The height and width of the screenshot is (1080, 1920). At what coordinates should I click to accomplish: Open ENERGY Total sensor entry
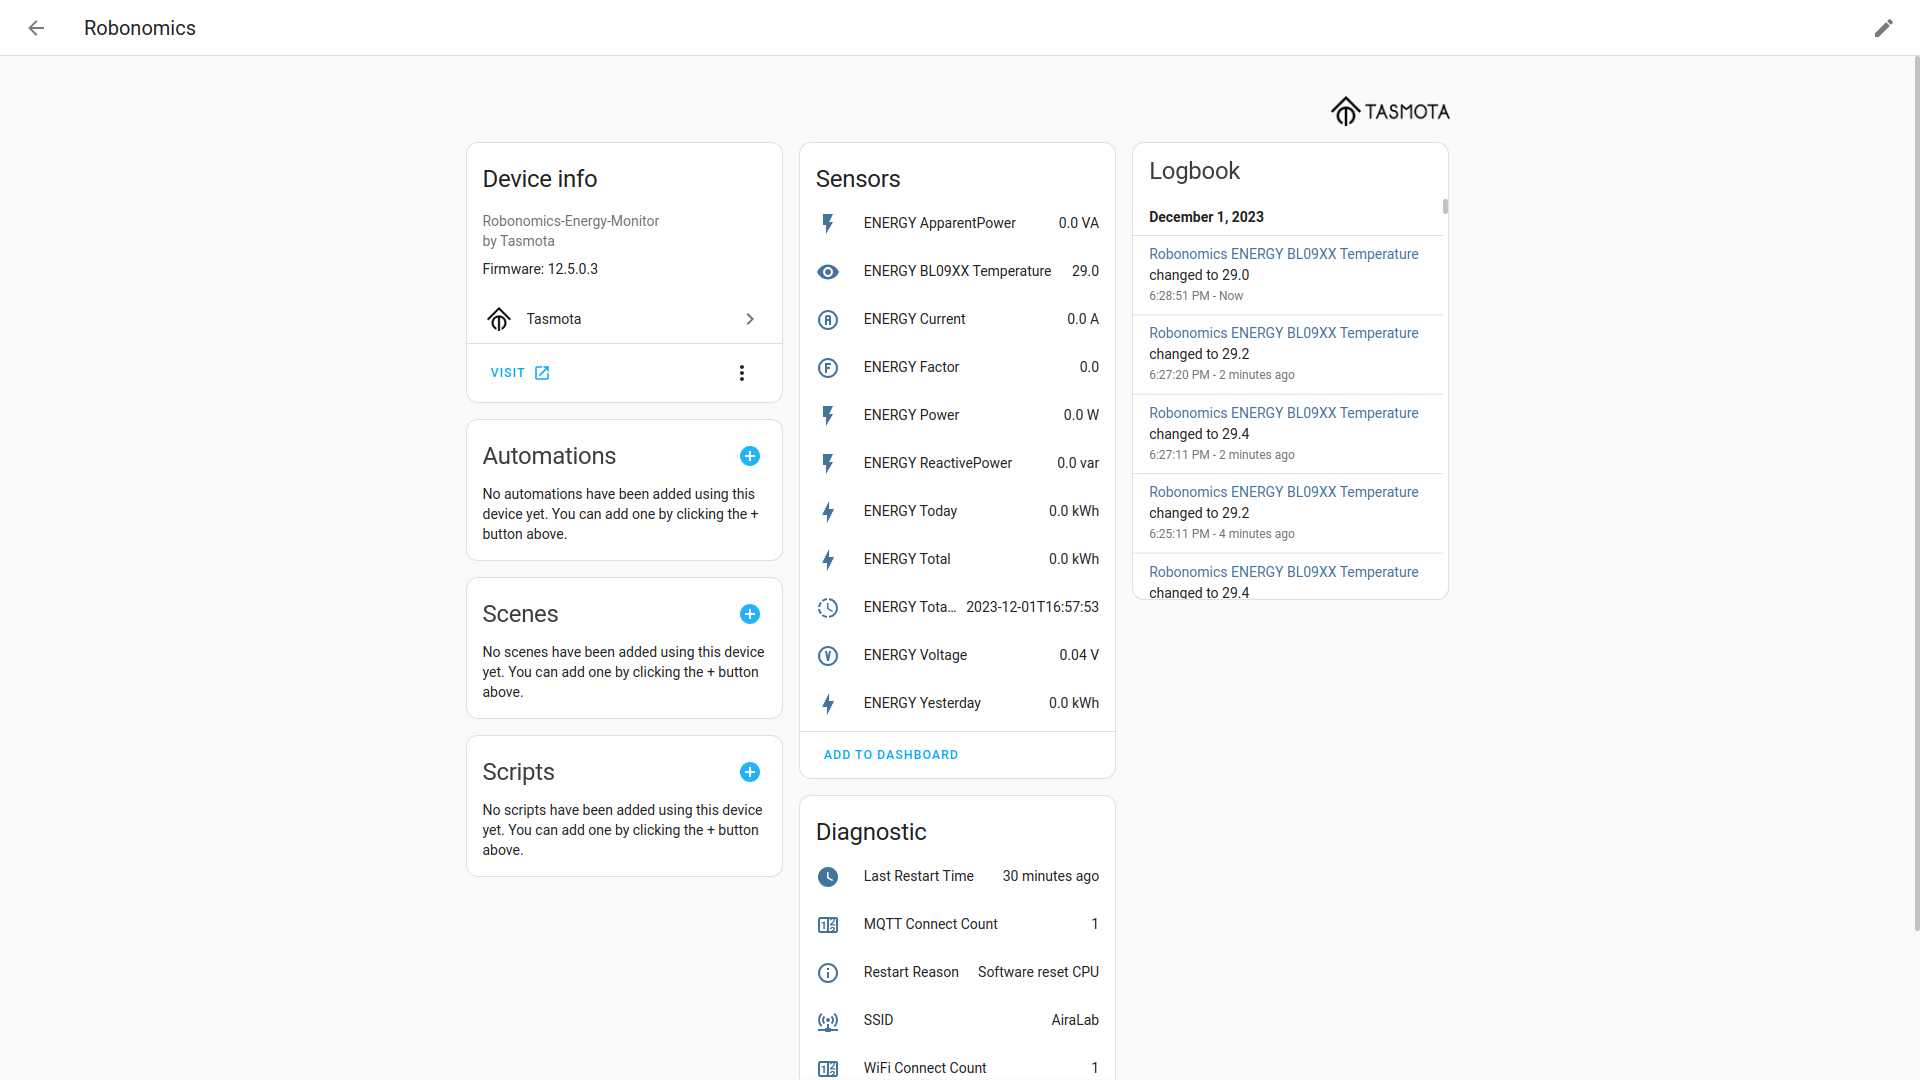pyautogui.click(x=957, y=559)
